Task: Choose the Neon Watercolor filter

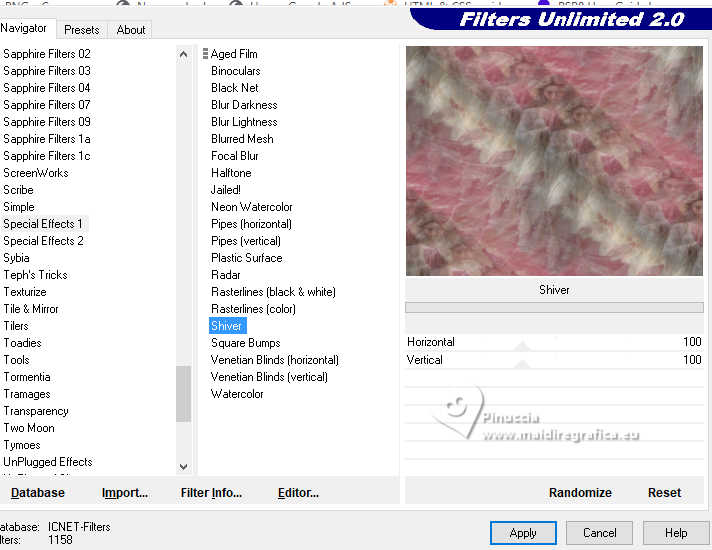Action: click(x=252, y=207)
